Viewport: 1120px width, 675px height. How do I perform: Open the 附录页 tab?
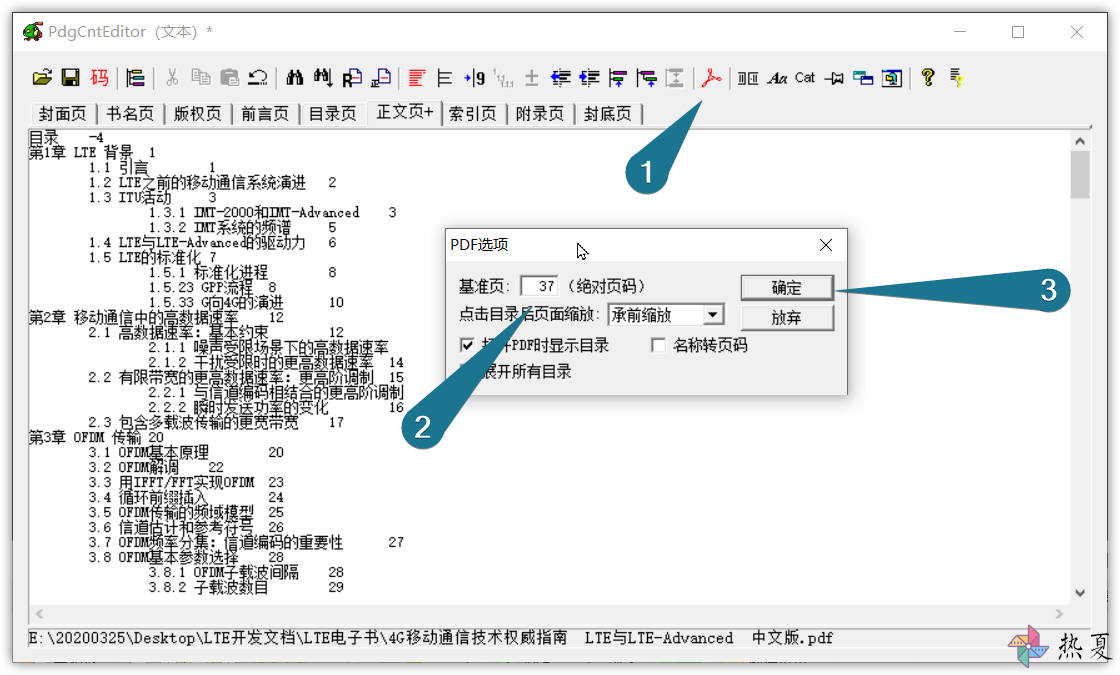(540, 114)
